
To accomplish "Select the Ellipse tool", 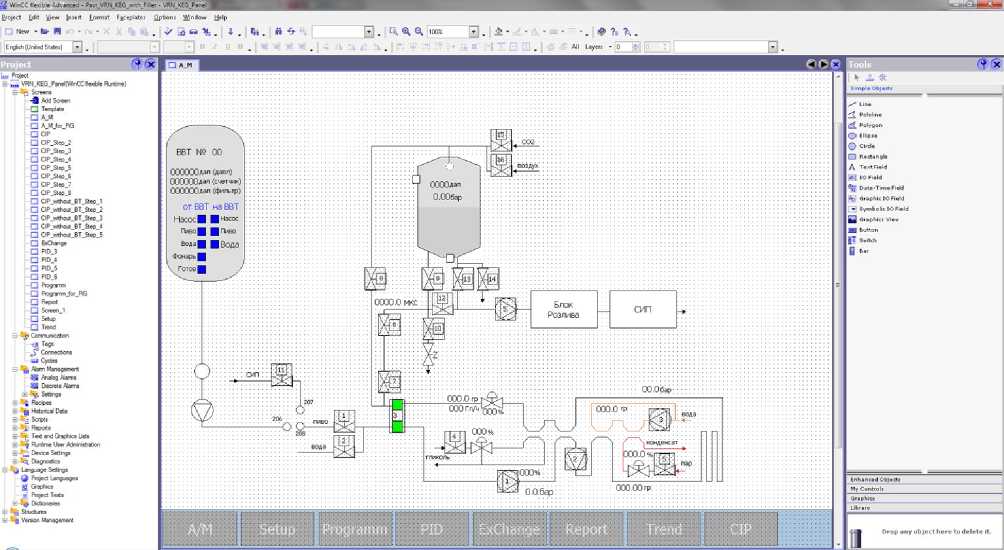I will point(867,135).
